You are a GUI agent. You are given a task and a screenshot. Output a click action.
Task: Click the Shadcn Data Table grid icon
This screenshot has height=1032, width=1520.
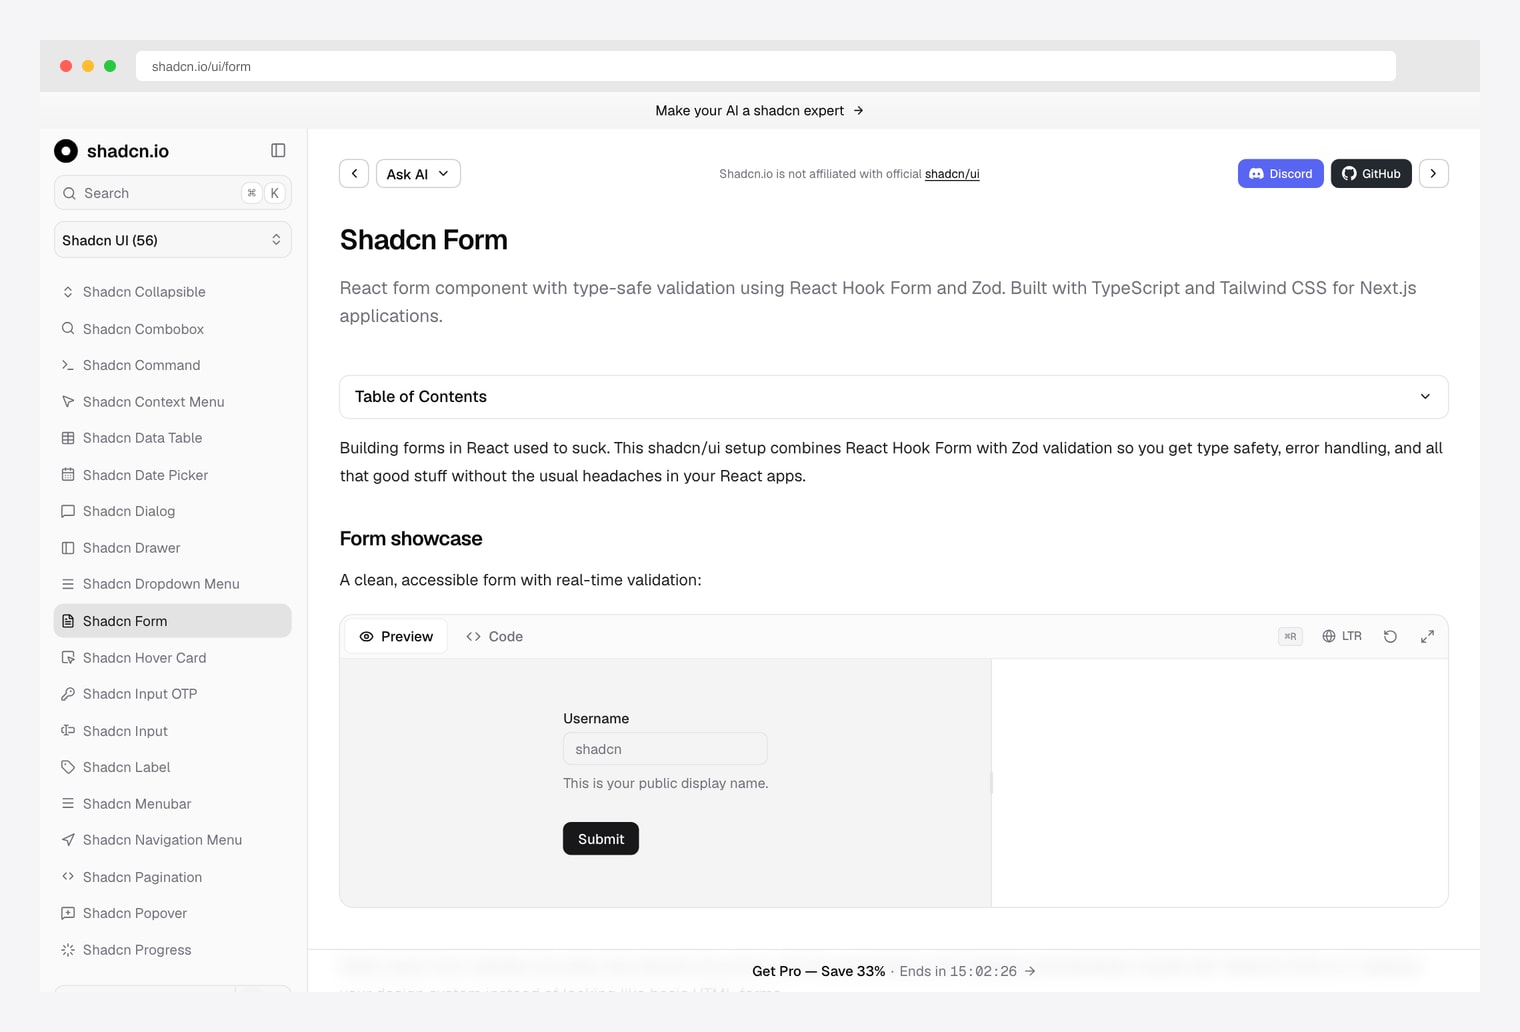68,438
